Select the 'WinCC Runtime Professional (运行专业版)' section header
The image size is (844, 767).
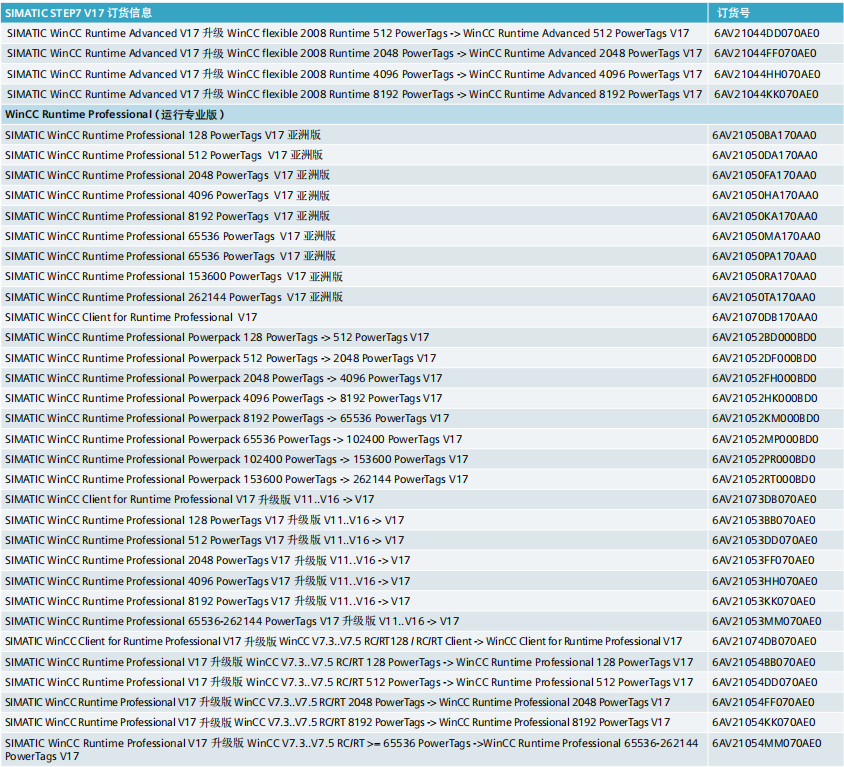[115, 114]
